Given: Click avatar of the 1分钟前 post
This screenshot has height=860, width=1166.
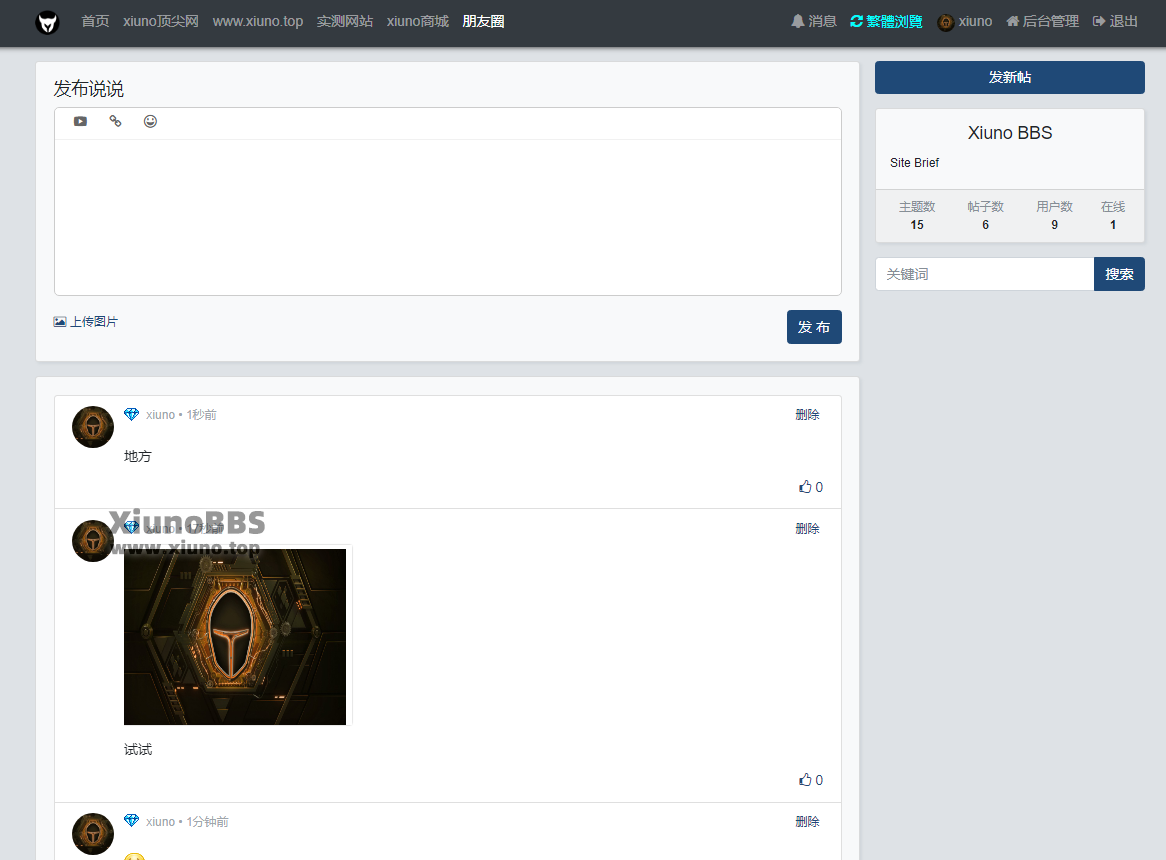Looking at the screenshot, I should coord(93,834).
